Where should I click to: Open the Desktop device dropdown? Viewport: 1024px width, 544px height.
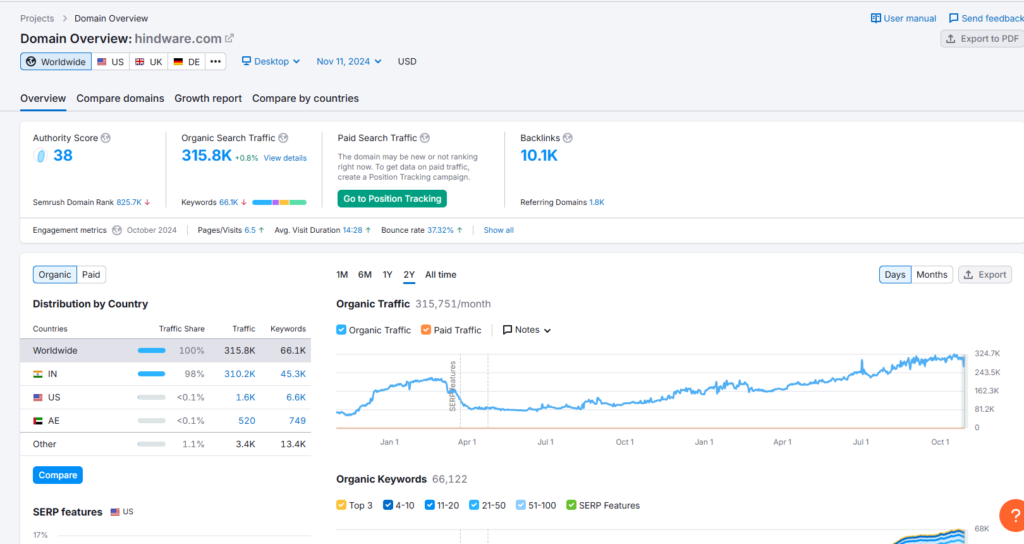[270, 61]
